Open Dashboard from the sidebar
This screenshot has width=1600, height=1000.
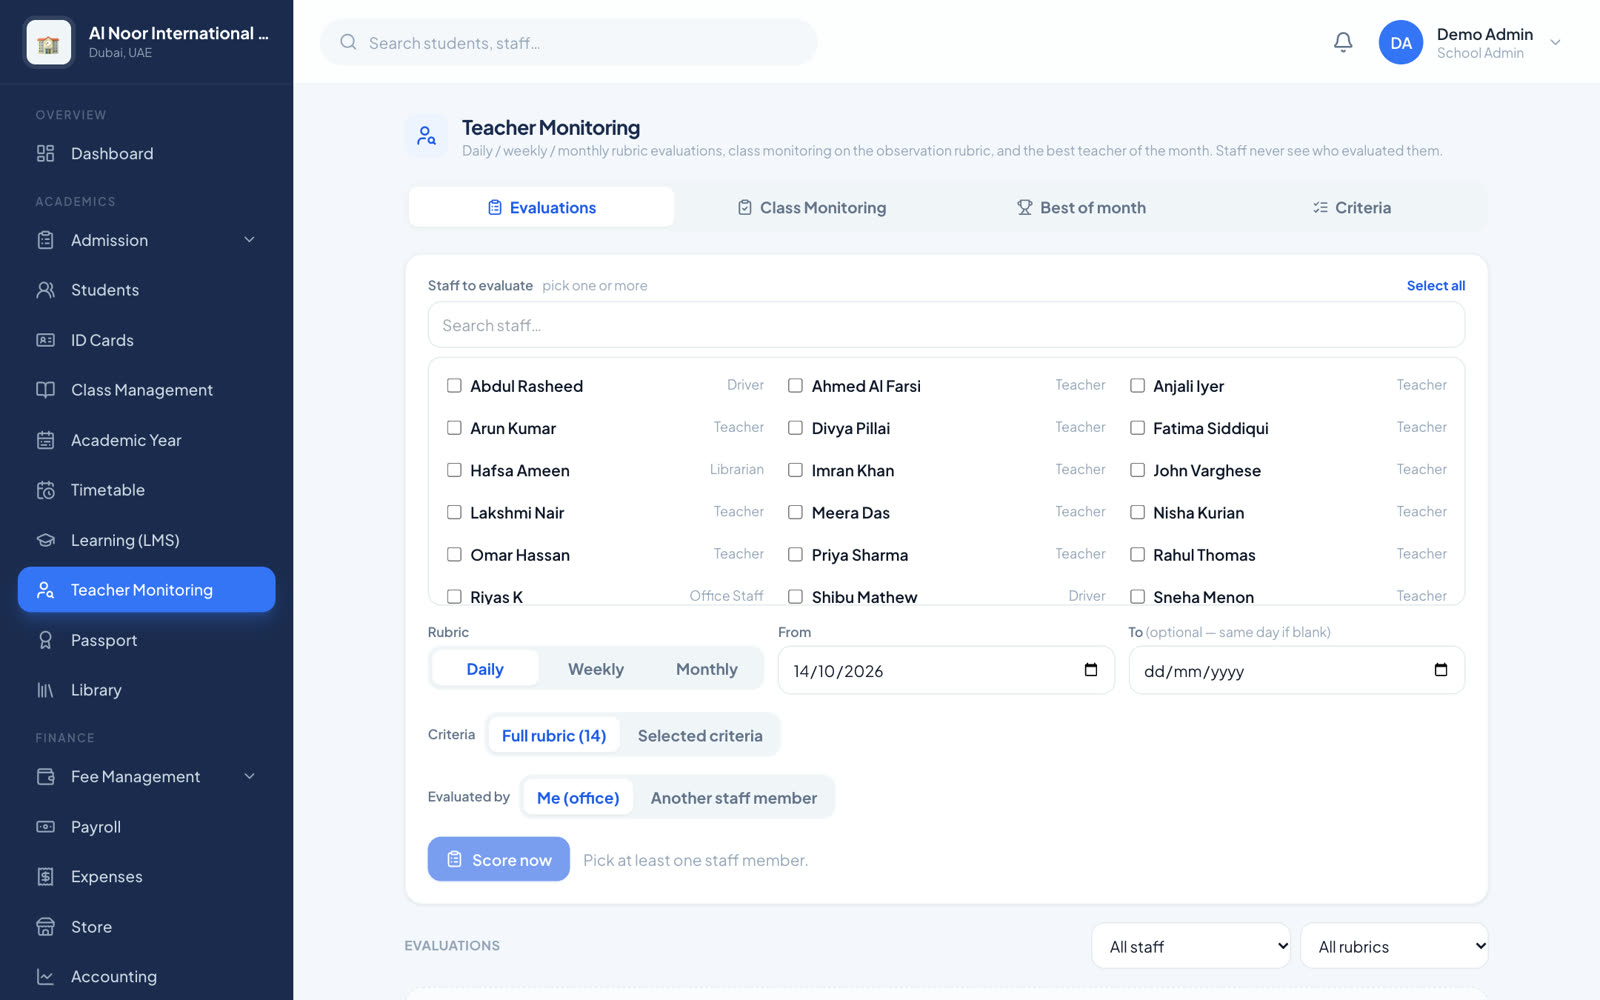146,153
